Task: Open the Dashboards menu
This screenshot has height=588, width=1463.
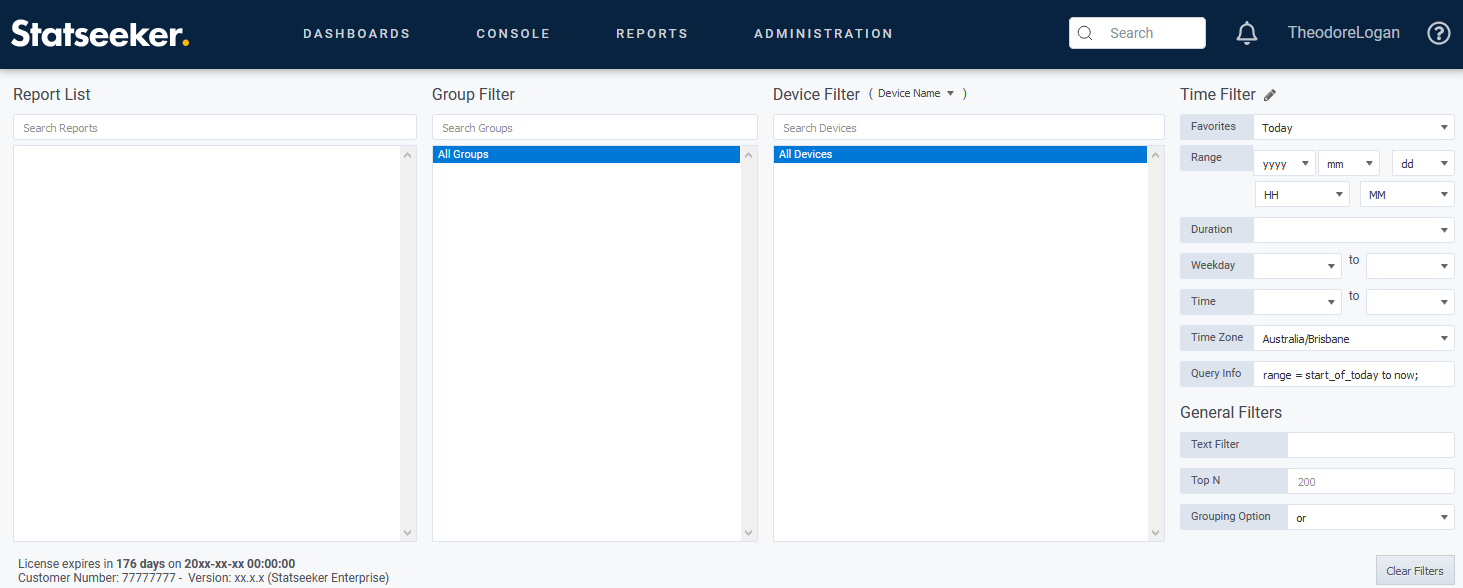Action: click(356, 33)
